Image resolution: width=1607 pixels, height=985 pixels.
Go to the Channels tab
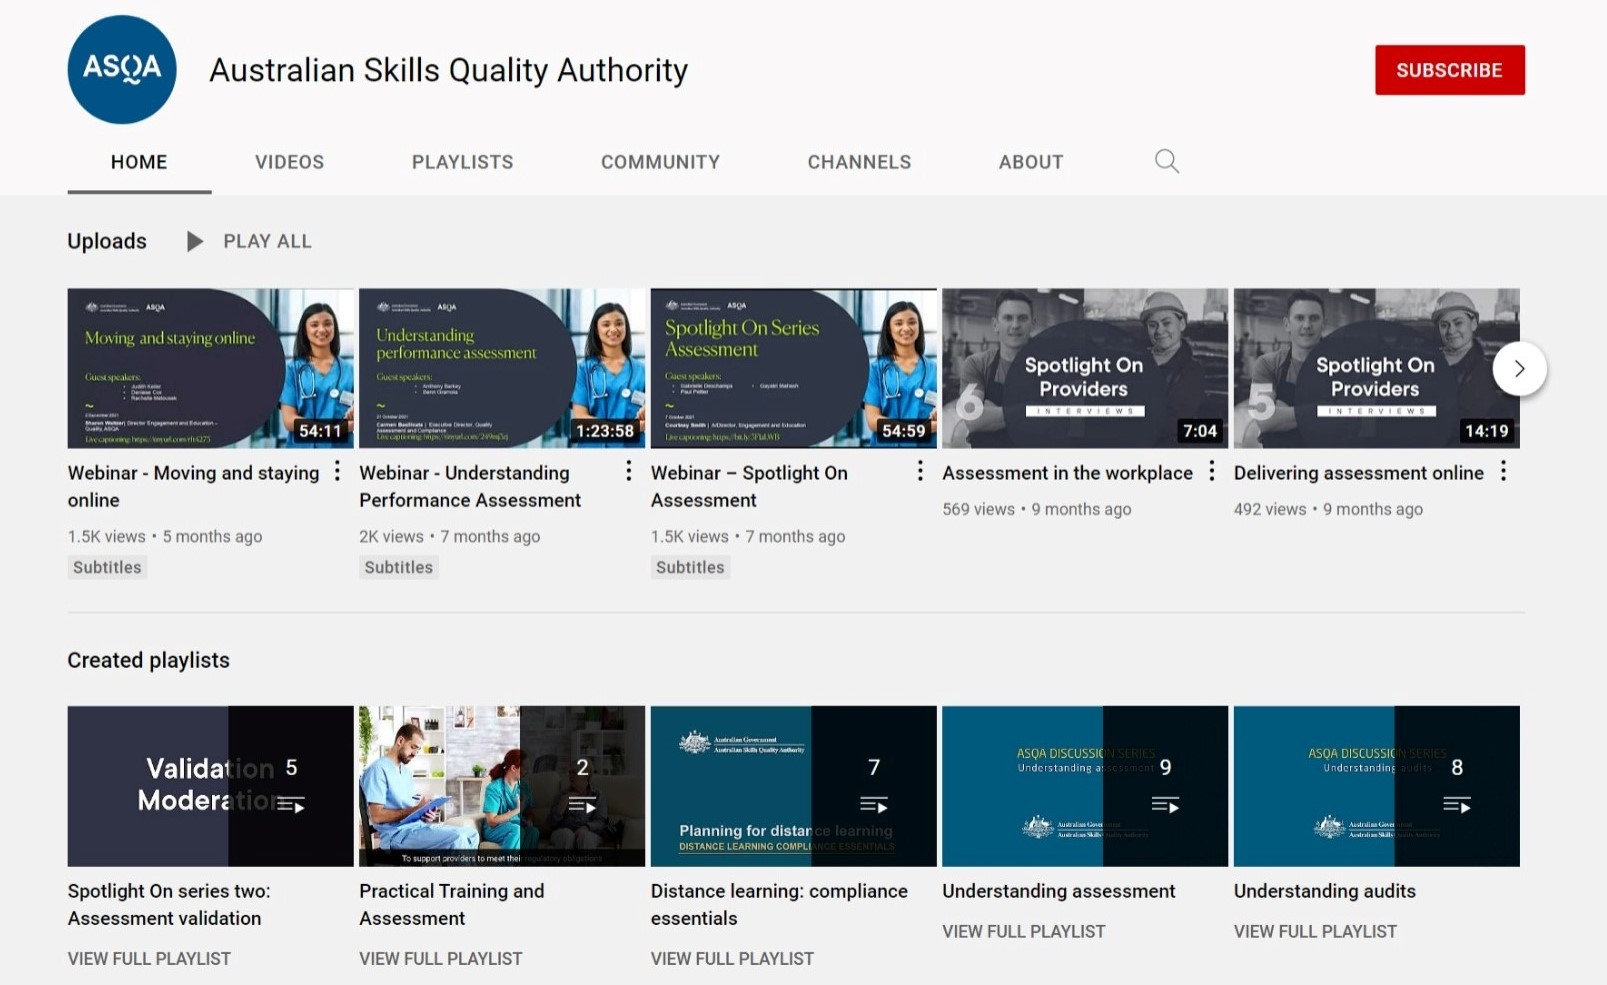click(x=859, y=162)
